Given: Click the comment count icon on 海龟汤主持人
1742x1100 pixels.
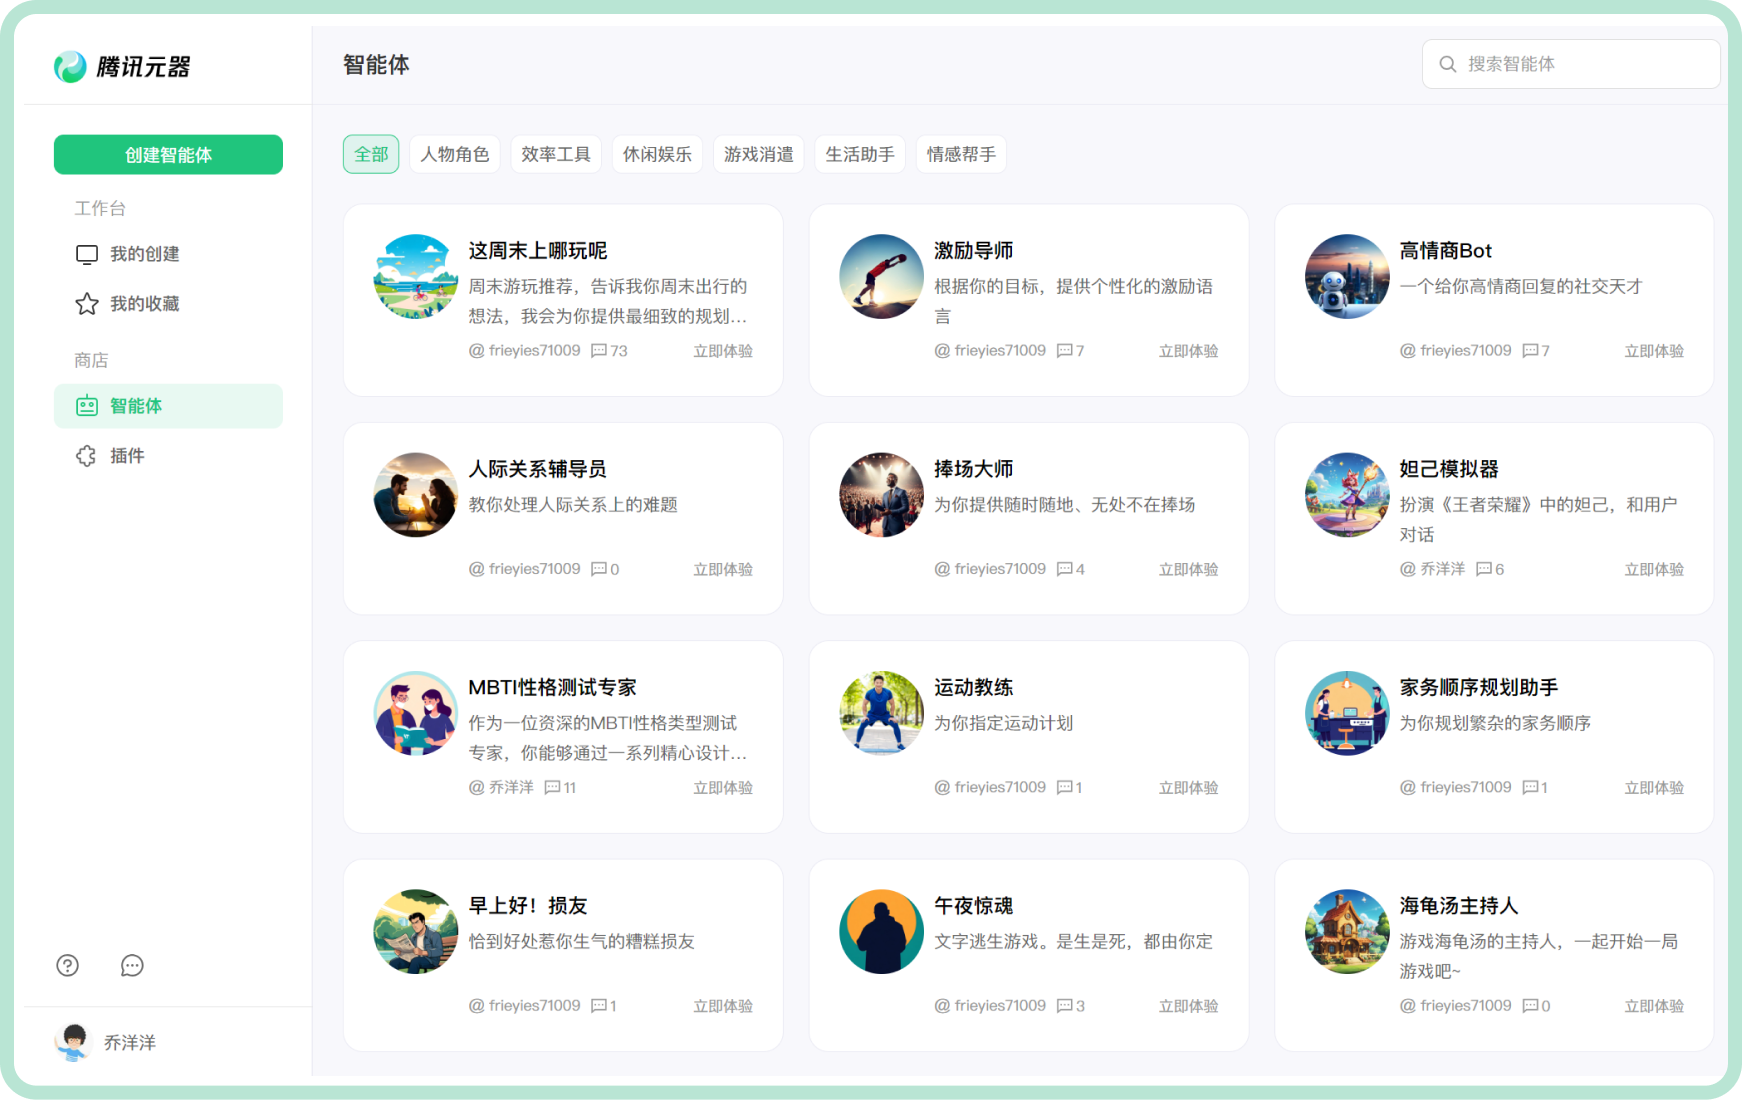Looking at the screenshot, I should (x=1533, y=1005).
